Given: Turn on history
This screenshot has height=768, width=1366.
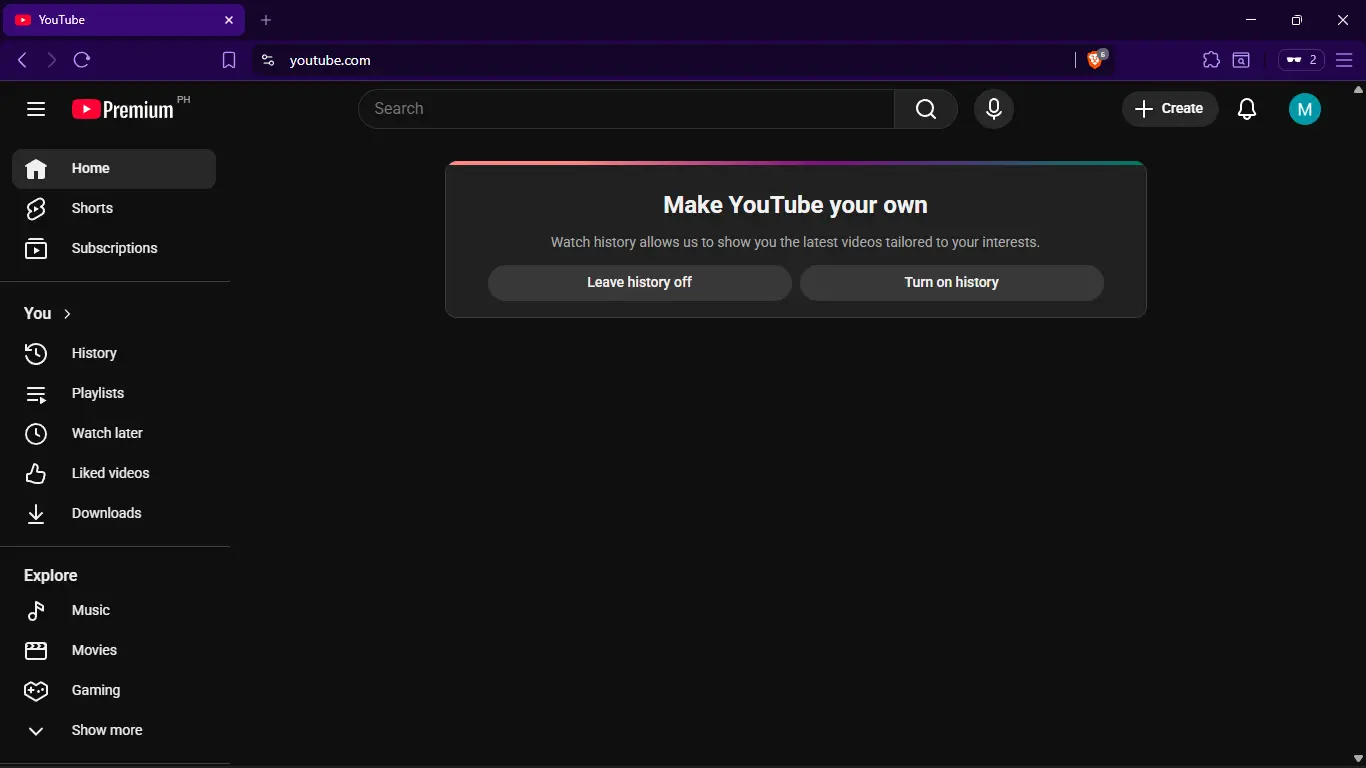Looking at the screenshot, I should coord(952,282).
